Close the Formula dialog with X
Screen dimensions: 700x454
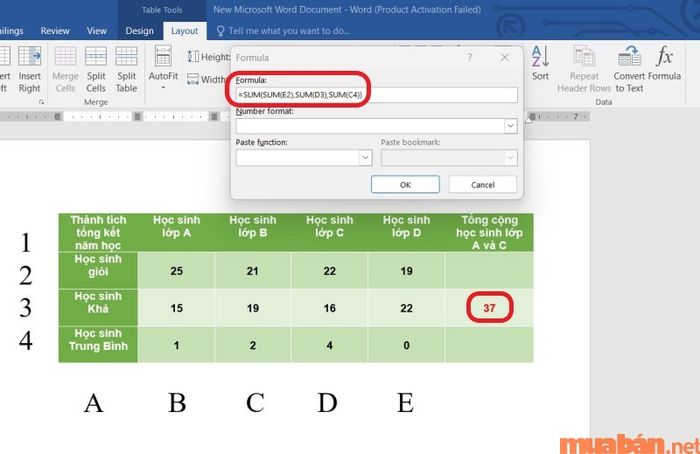pyautogui.click(x=504, y=58)
